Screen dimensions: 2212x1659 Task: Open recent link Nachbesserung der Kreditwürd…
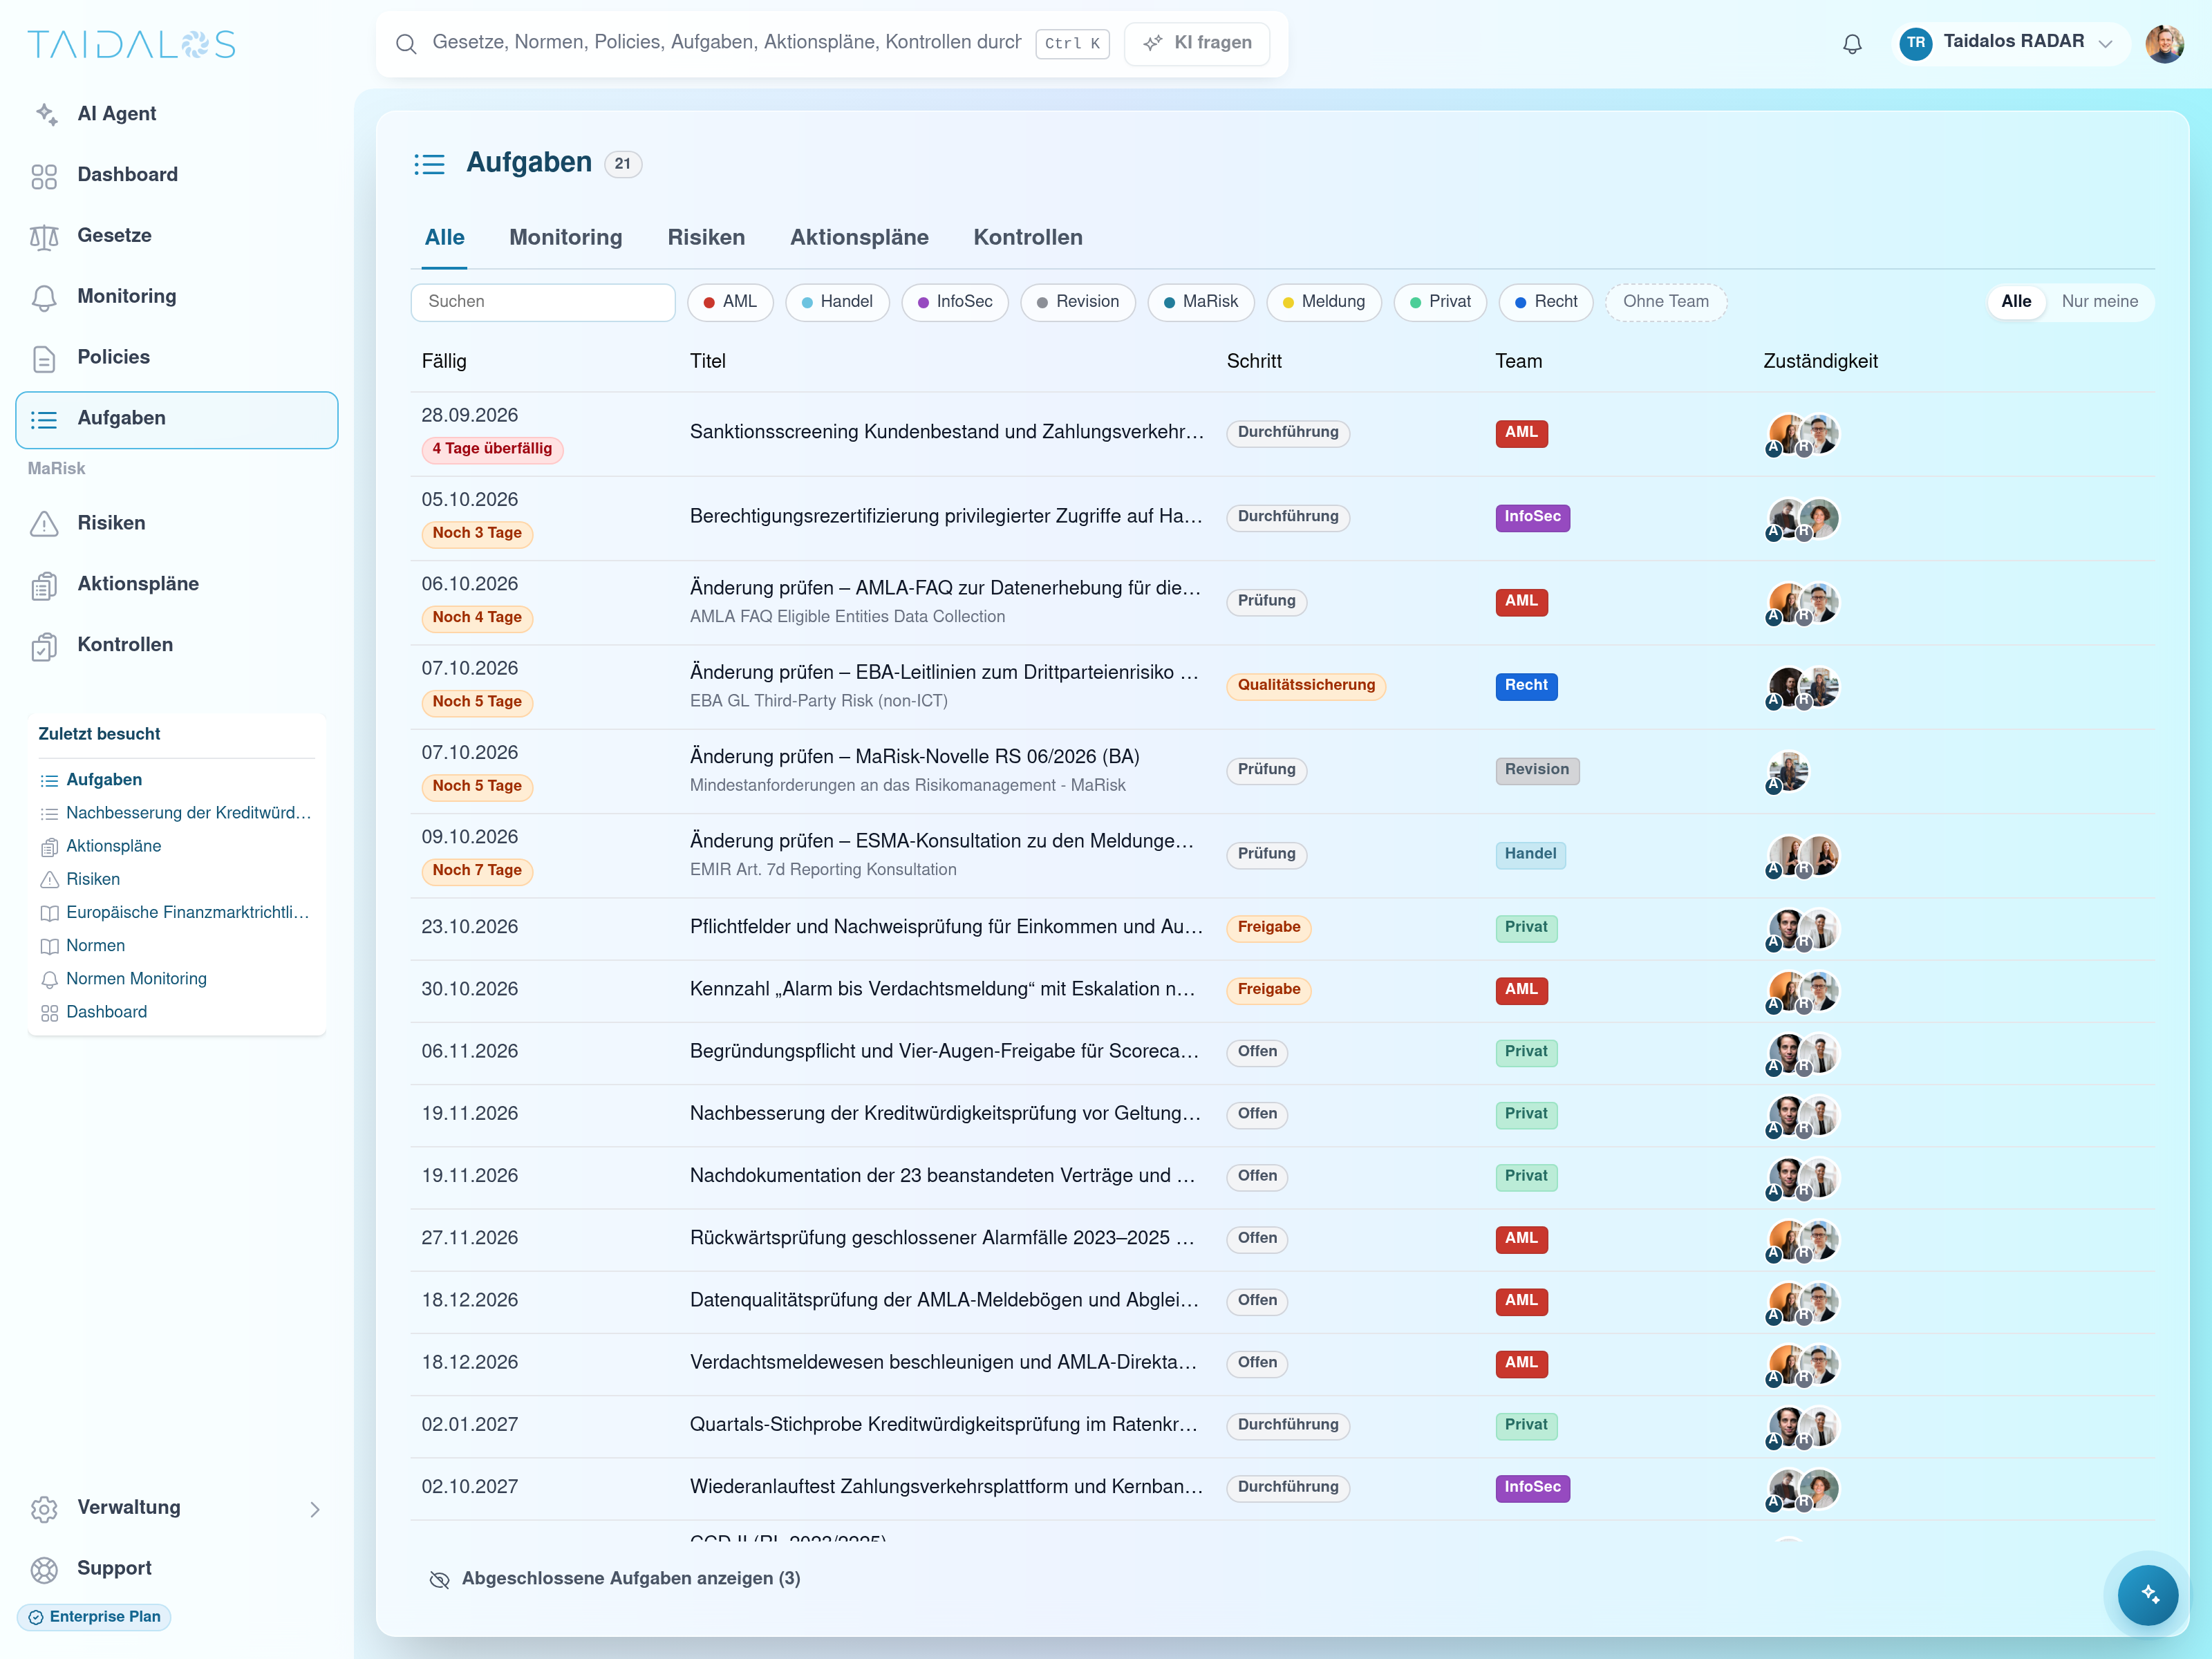click(x=188, y=813)
